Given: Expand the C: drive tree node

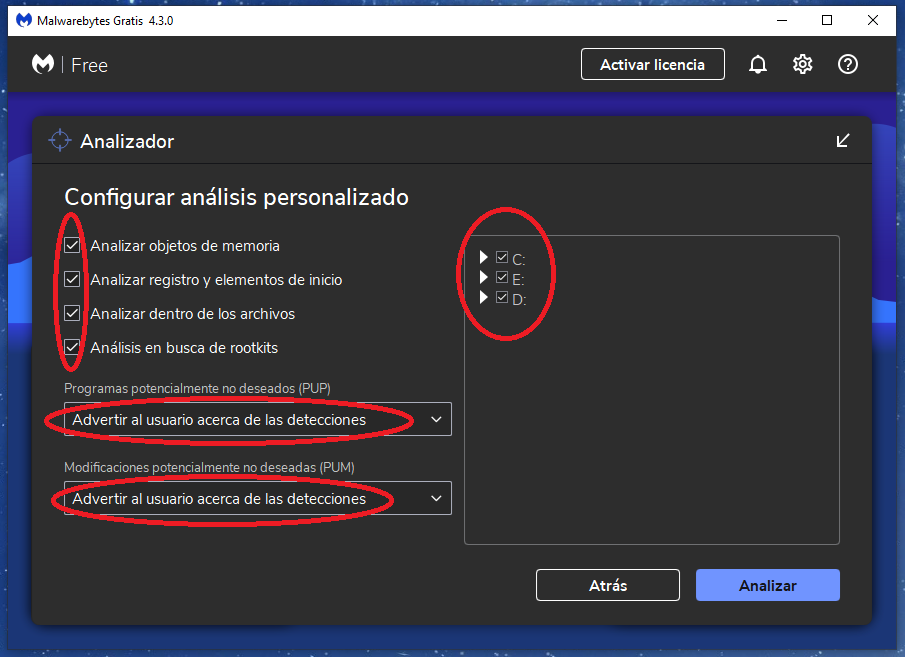Looking at the screenshot, I should click(x=484, y=257).
